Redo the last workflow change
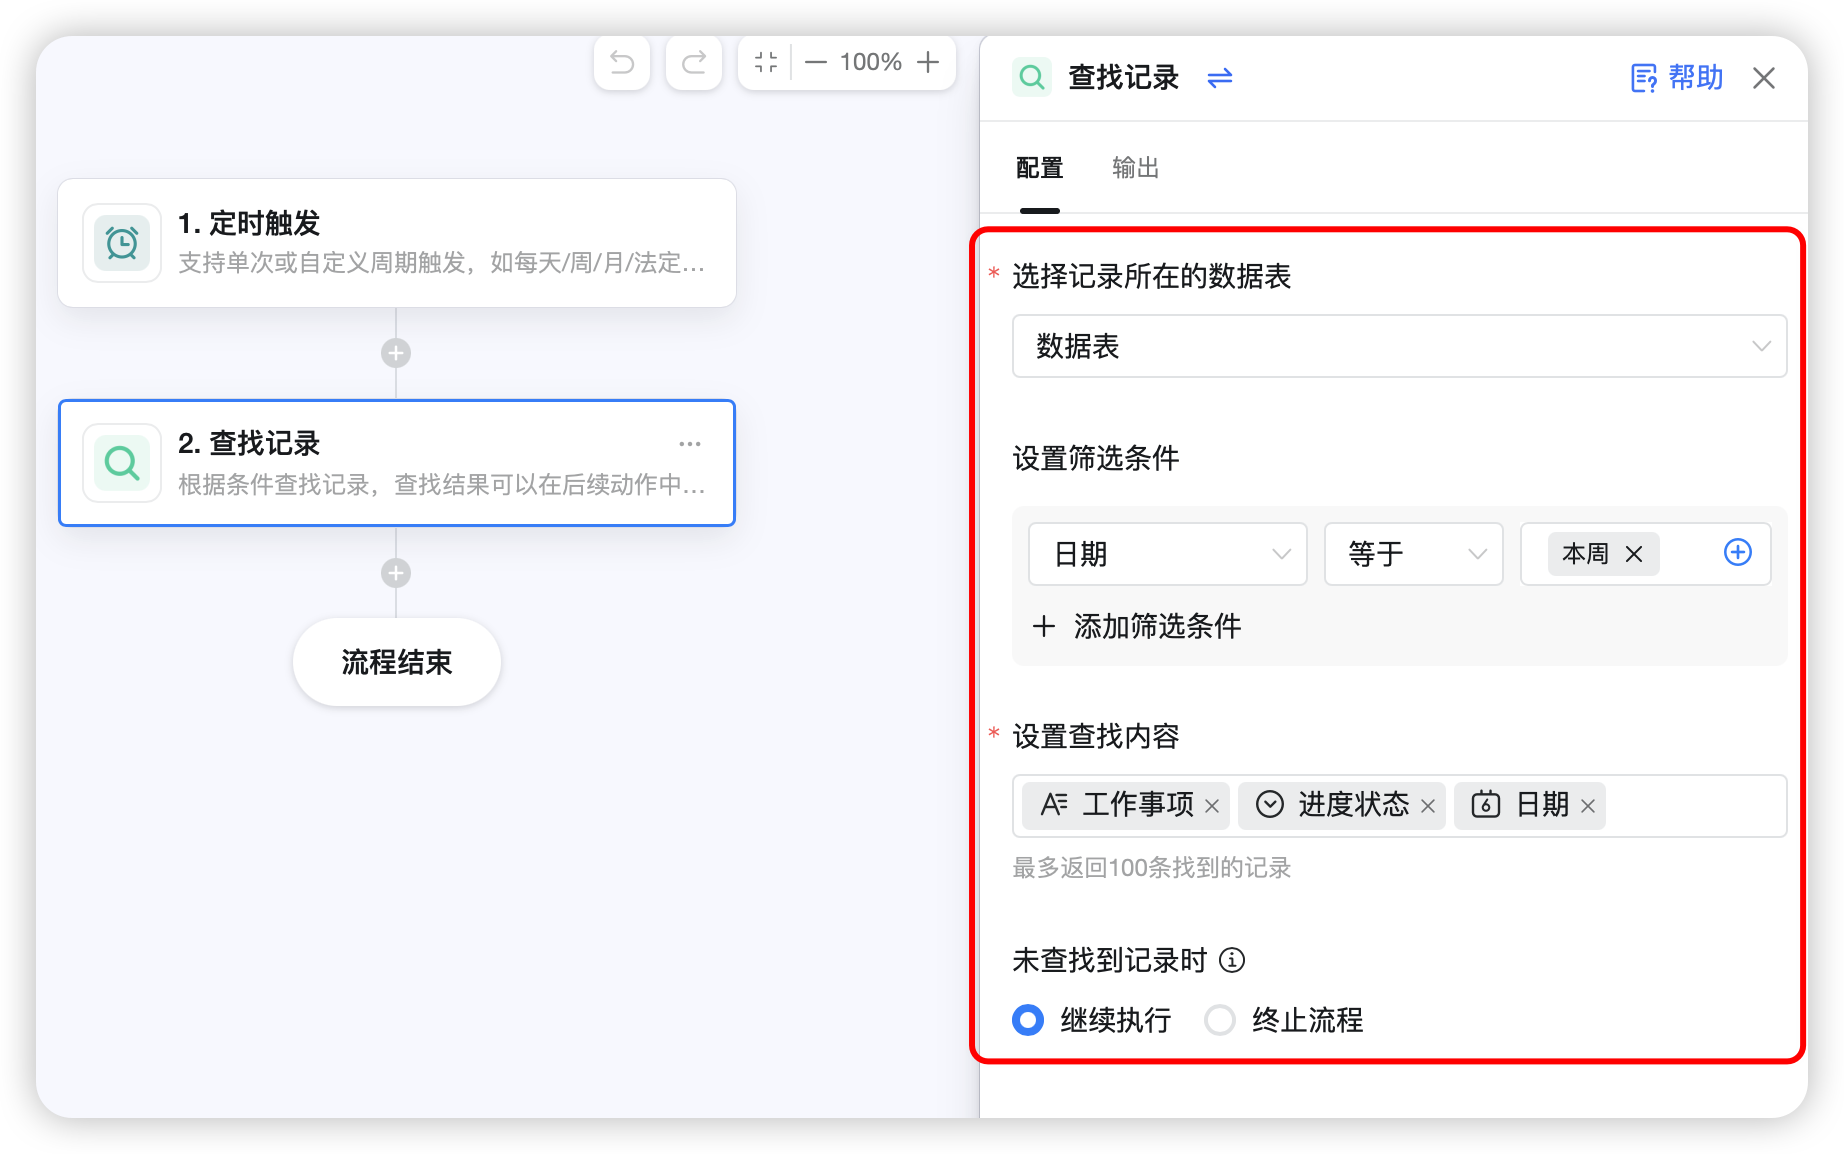Screen dimensions: 1844x1154 point(694,63)
